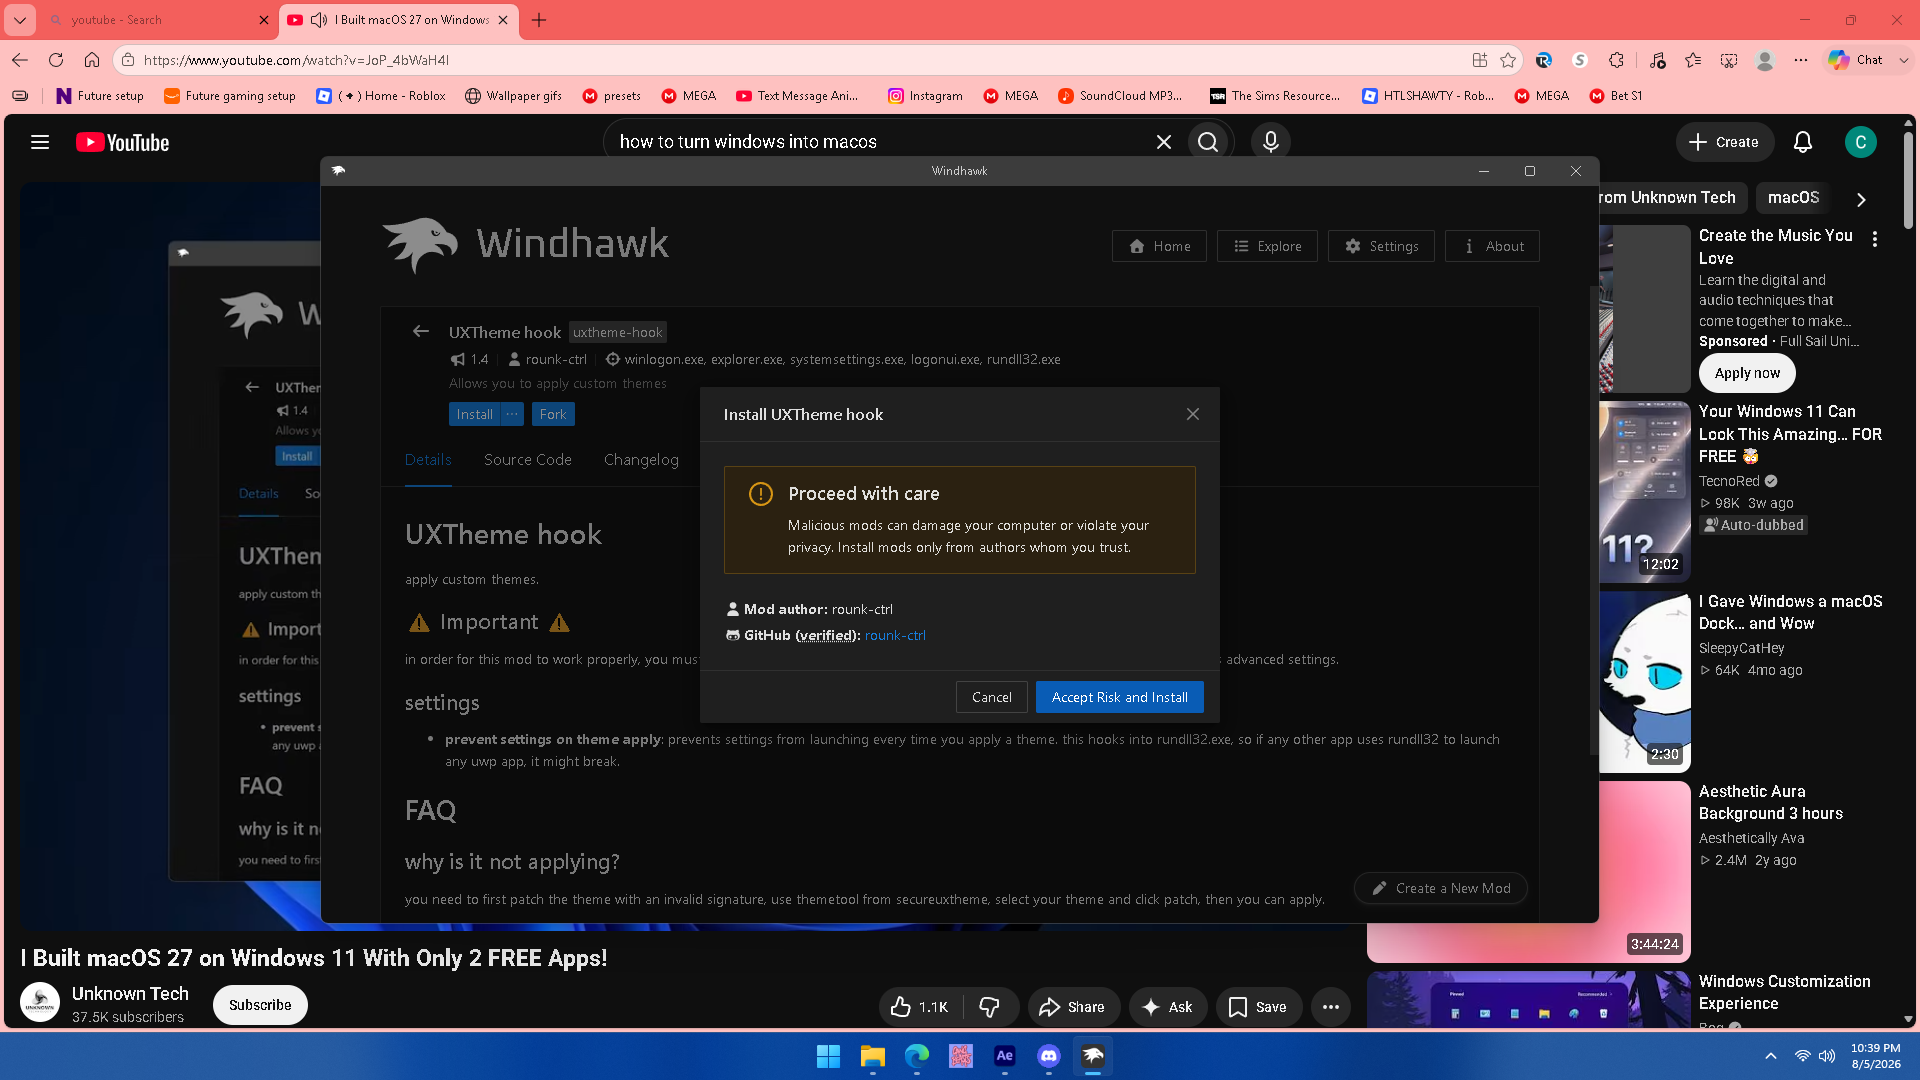
Task: Open a new browser tab
Action: coord(539,20)
